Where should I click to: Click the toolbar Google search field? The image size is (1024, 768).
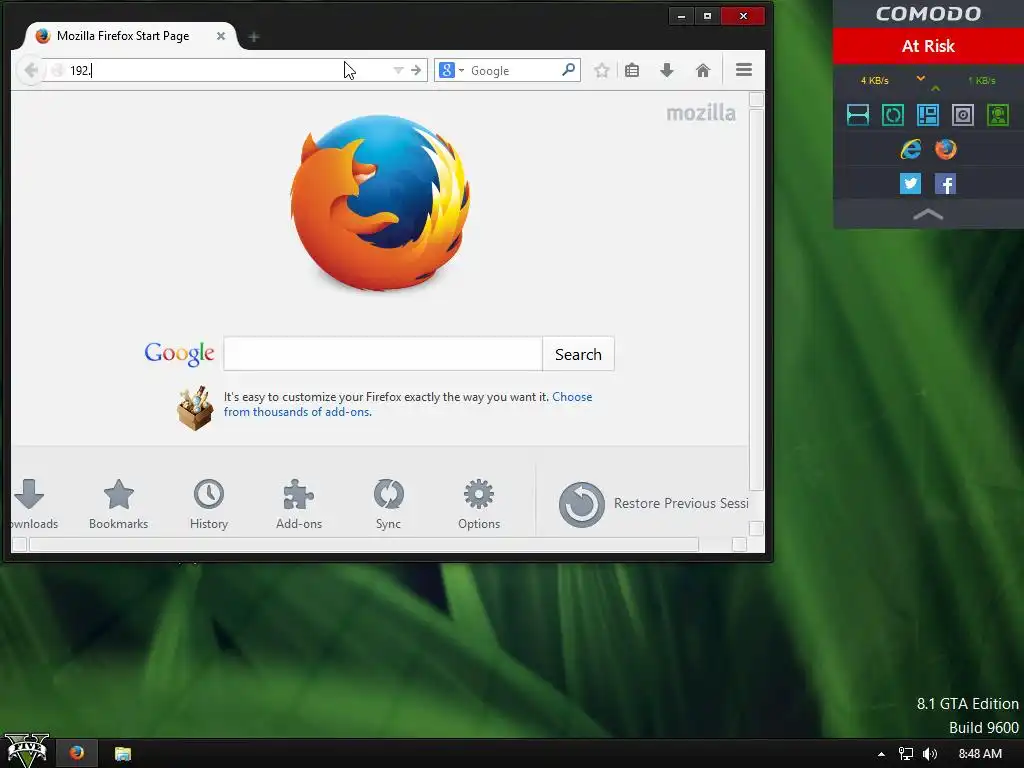(x=513, y=71)
